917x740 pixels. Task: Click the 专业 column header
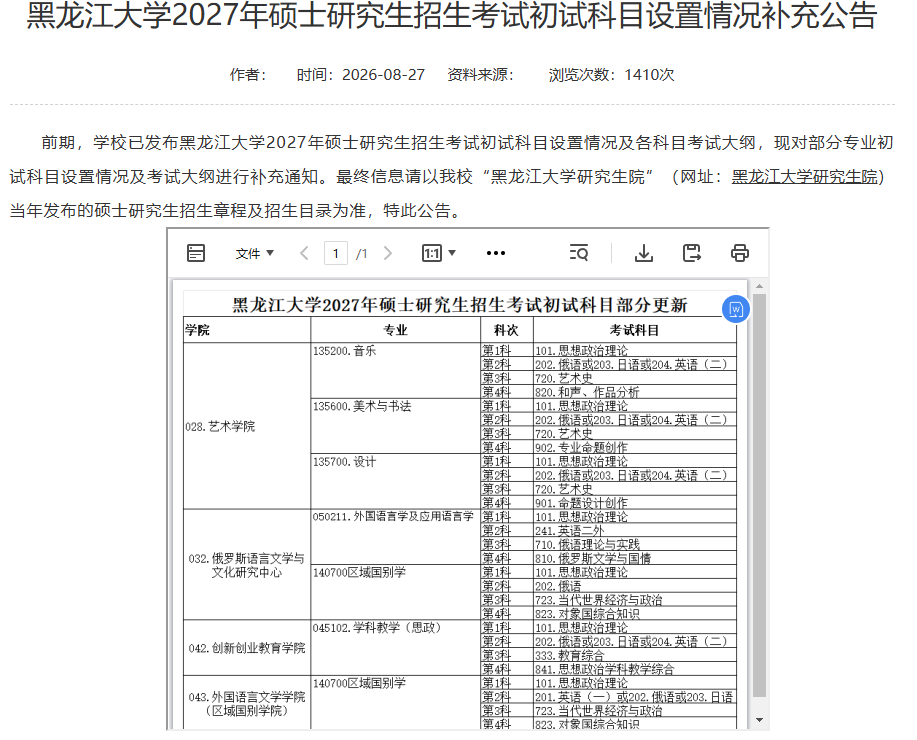click(x=395, y=330)
